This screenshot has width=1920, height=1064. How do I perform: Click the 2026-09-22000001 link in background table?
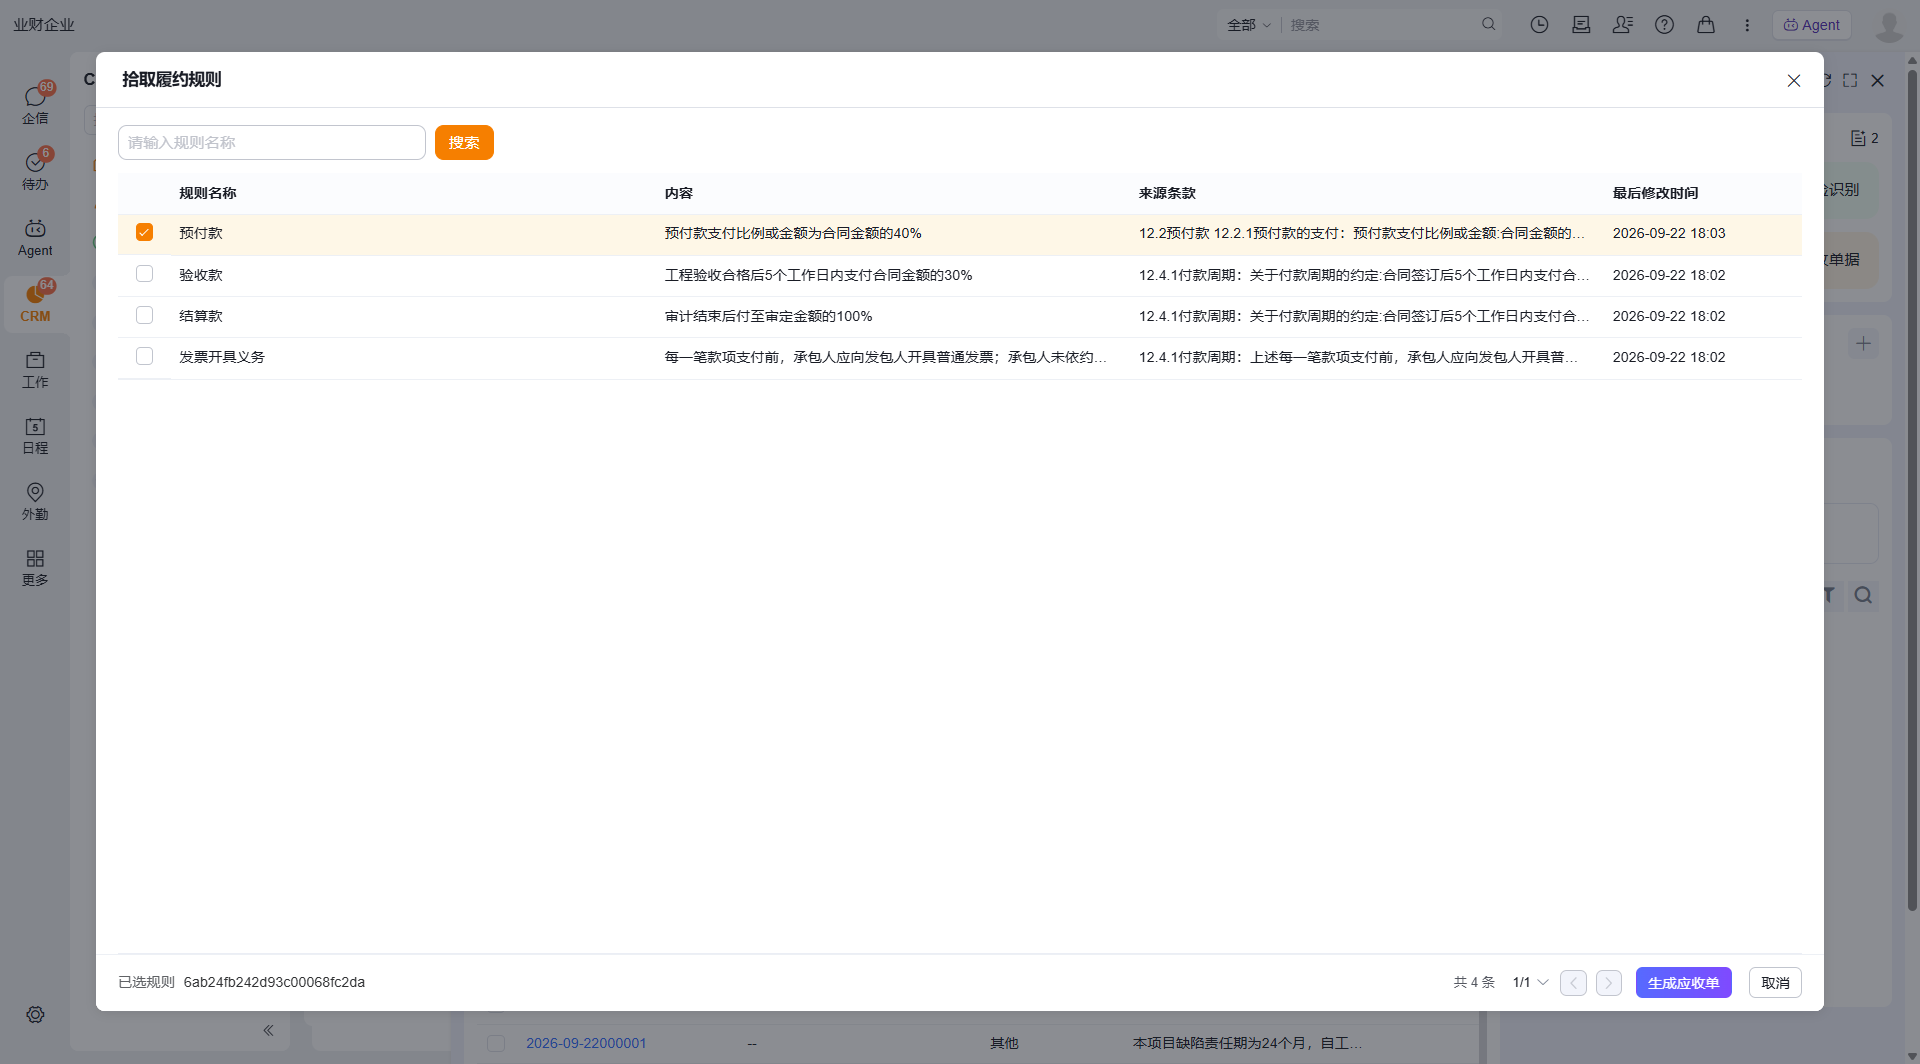click(586, 1043)
